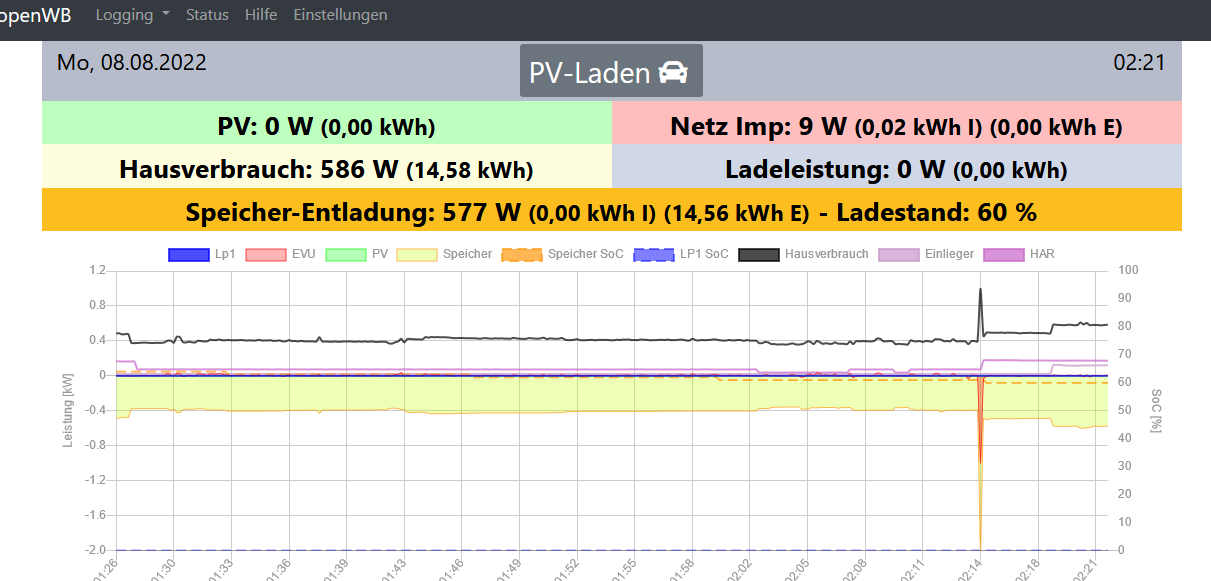1211x581 pixels.
Task: Click the Leistung [kW] axis label
Action: click(x=68, y=410)
